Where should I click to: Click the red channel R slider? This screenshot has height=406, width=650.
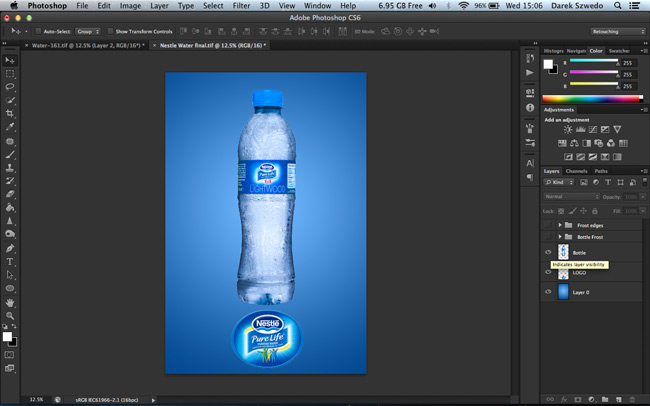point(594,61)
